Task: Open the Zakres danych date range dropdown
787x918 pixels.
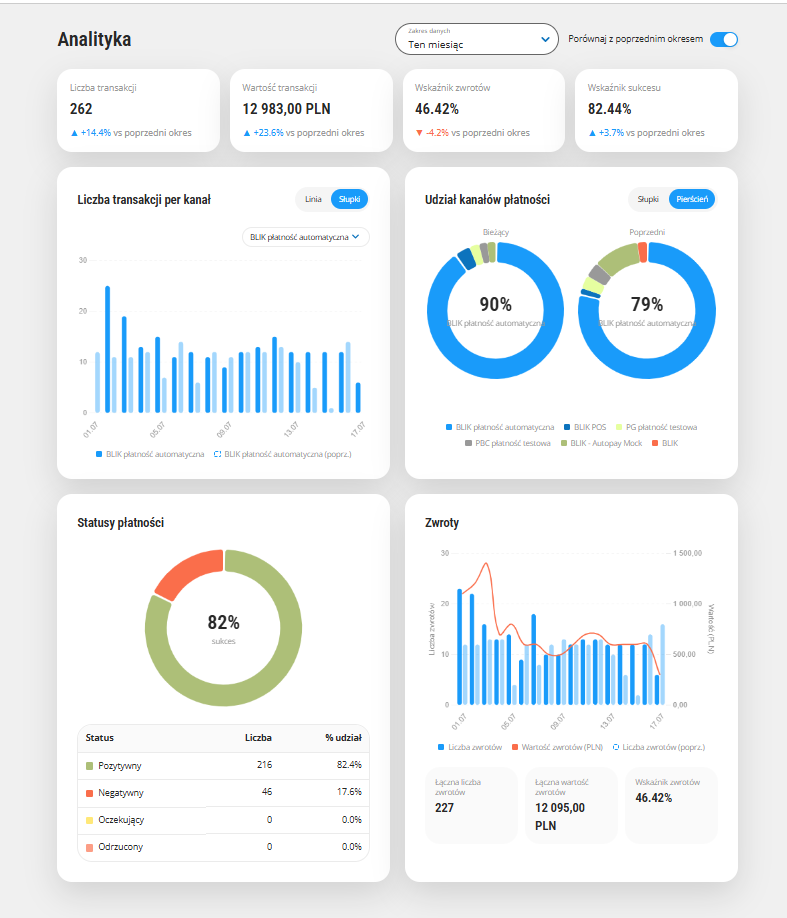Action: (x=477, y=39)
